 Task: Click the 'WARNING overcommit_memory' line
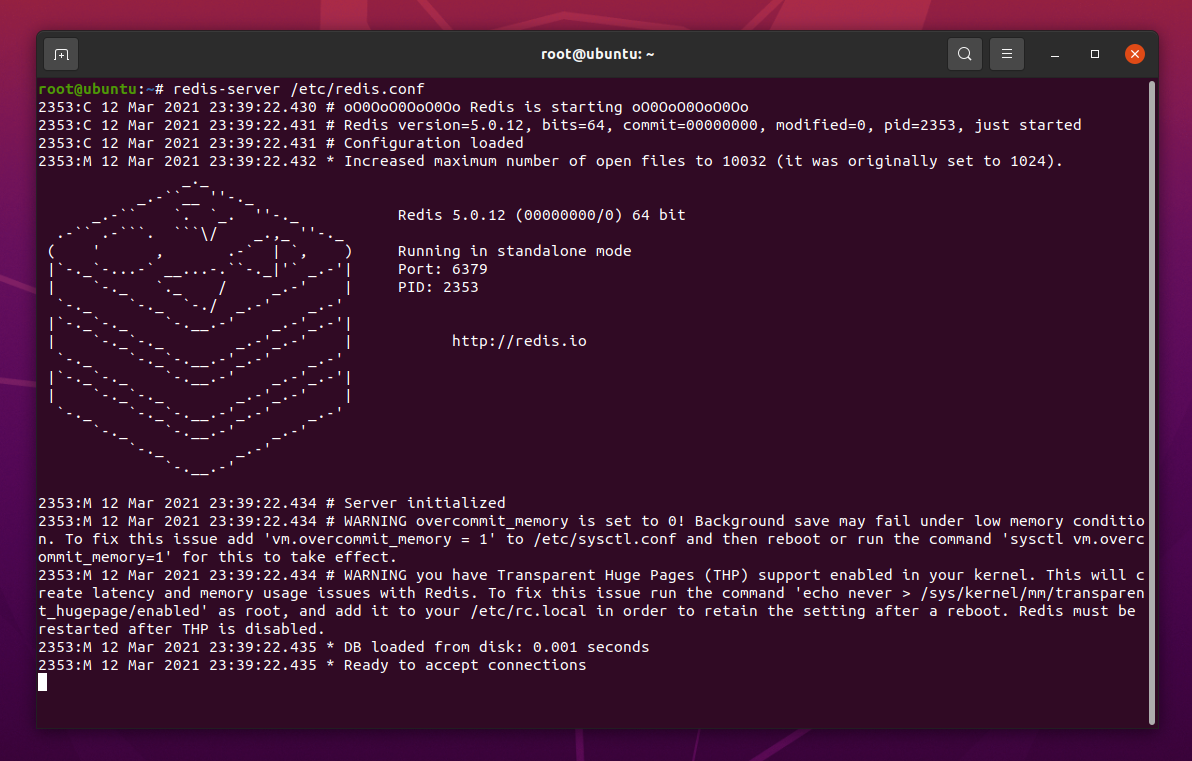(x=591, y=522)
